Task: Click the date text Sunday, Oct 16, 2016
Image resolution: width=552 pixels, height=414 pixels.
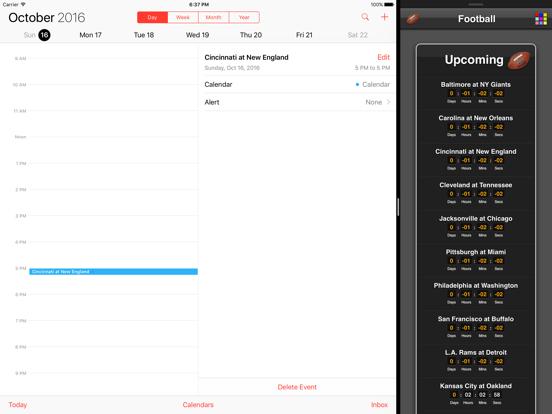Action: 232,68
